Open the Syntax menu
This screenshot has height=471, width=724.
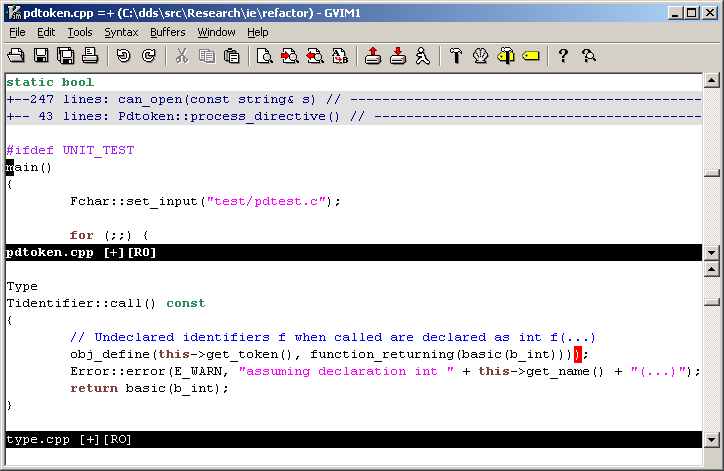(x=121, y=32)
